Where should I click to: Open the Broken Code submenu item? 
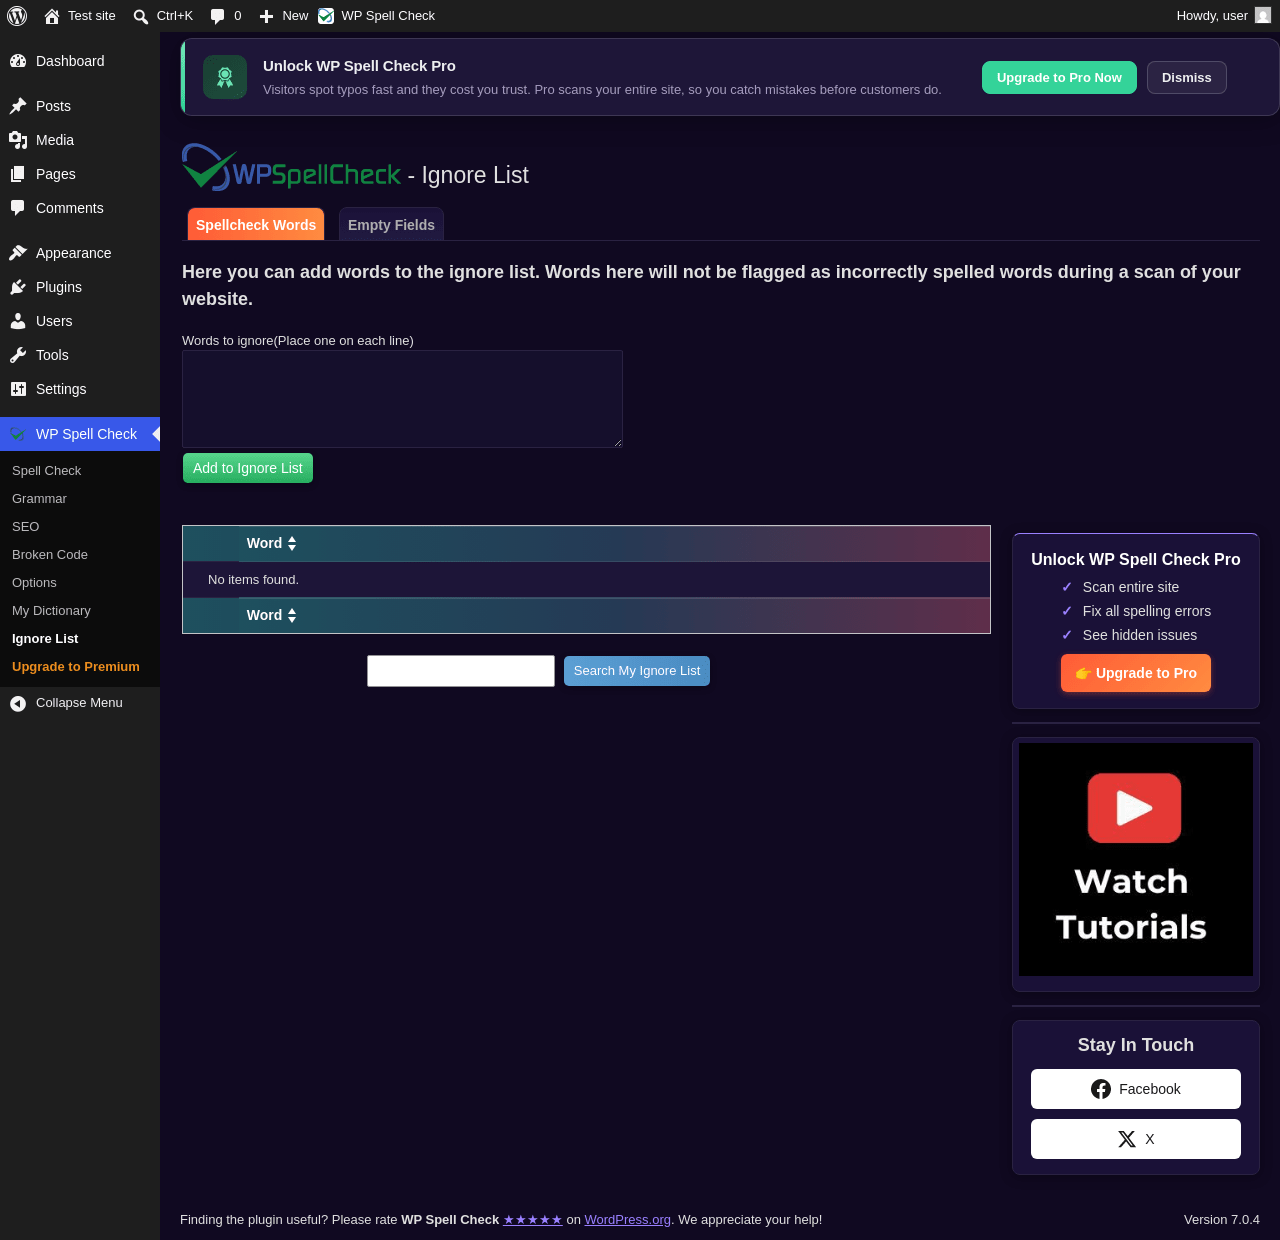50,555
